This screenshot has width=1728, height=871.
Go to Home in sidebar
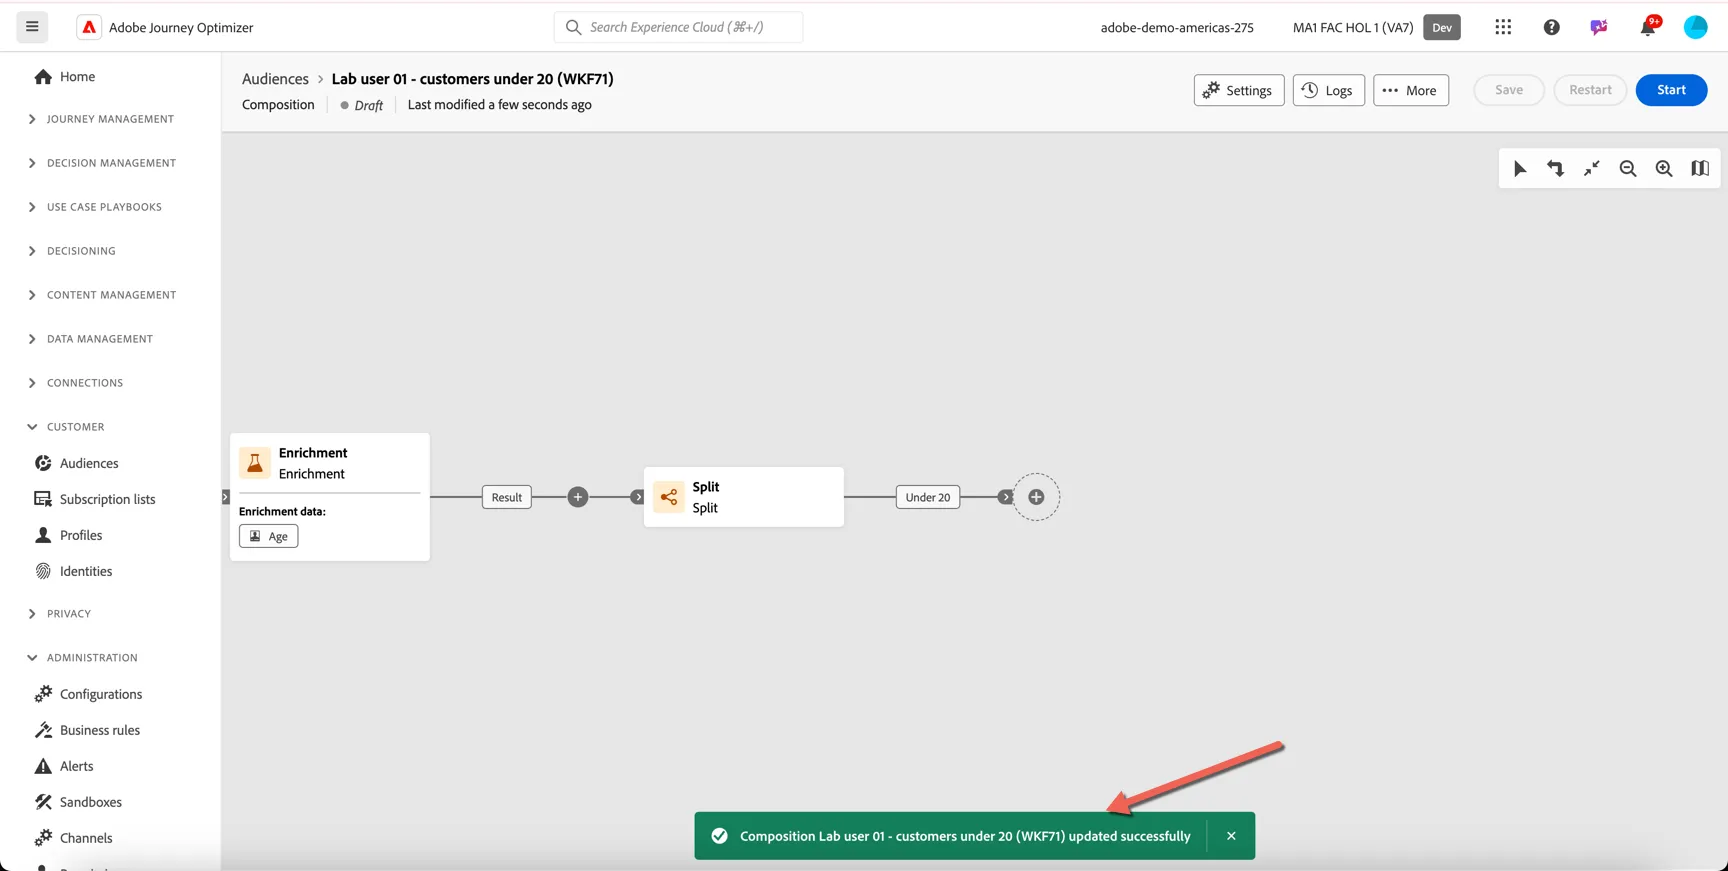65,77
